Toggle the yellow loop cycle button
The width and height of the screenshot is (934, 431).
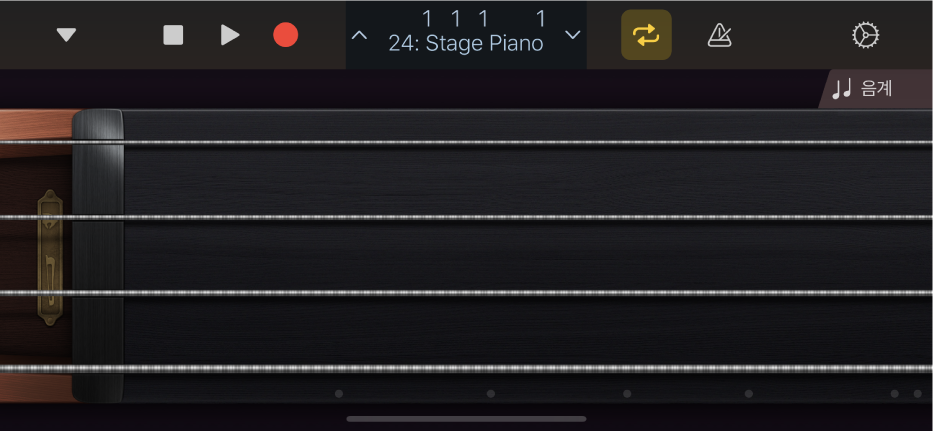pos(646,35)
